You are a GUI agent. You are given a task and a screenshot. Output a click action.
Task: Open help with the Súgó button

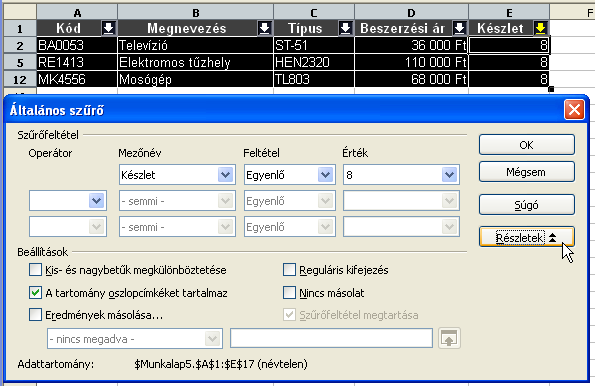(x=527, y=205)
